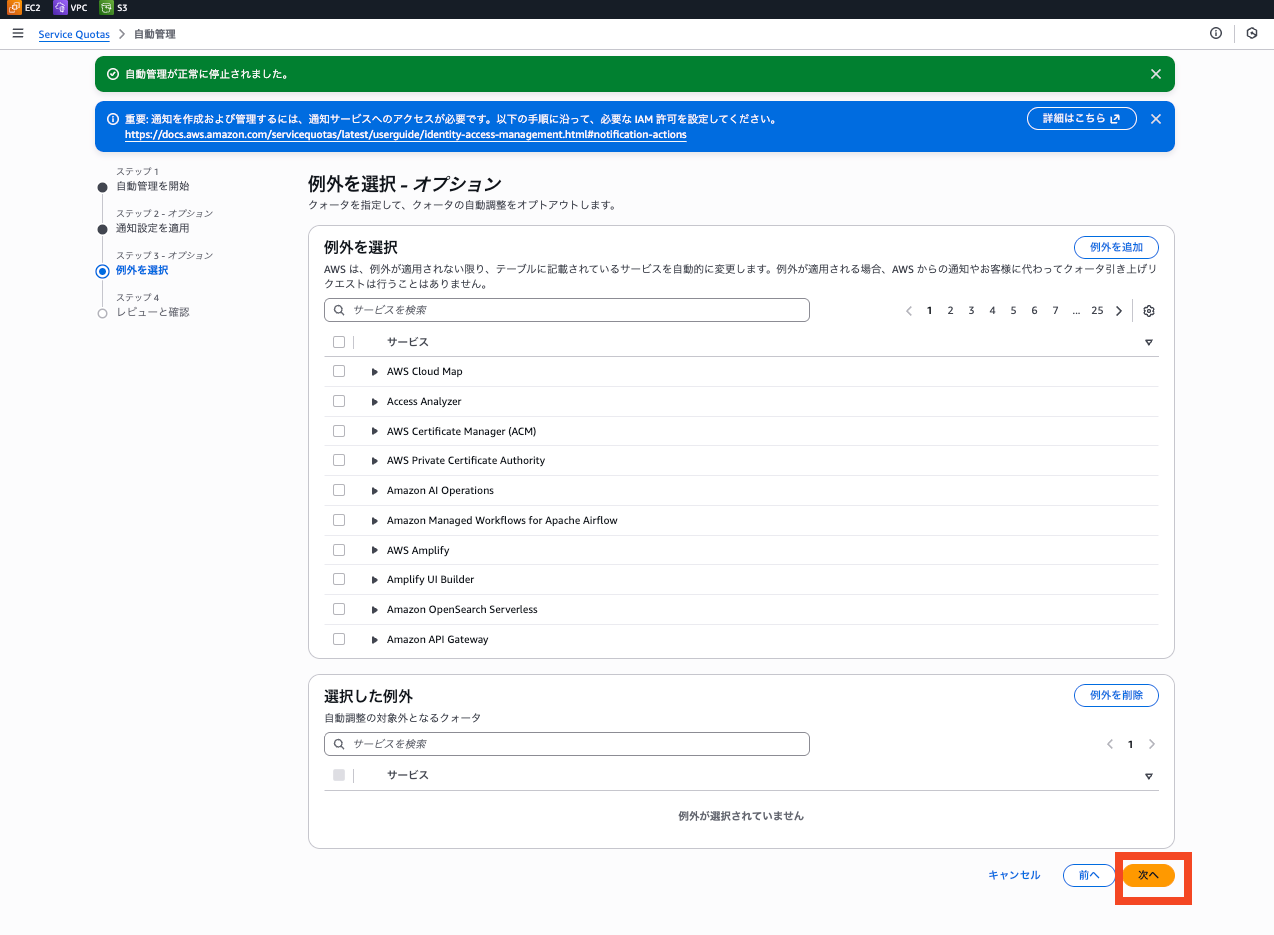The image size is (1274, 935).
Task: Expand the Access Analyzer row
Action: point(375,402)
